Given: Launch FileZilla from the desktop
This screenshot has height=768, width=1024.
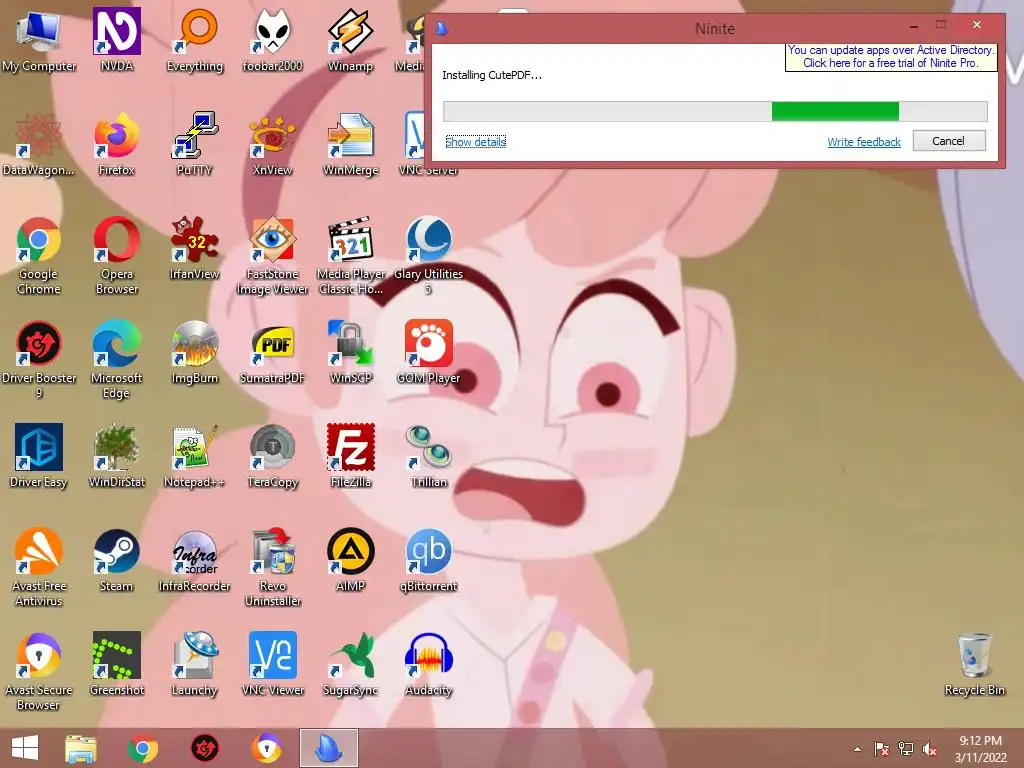Looking at the screenshot, I should [x=351, y=456].
